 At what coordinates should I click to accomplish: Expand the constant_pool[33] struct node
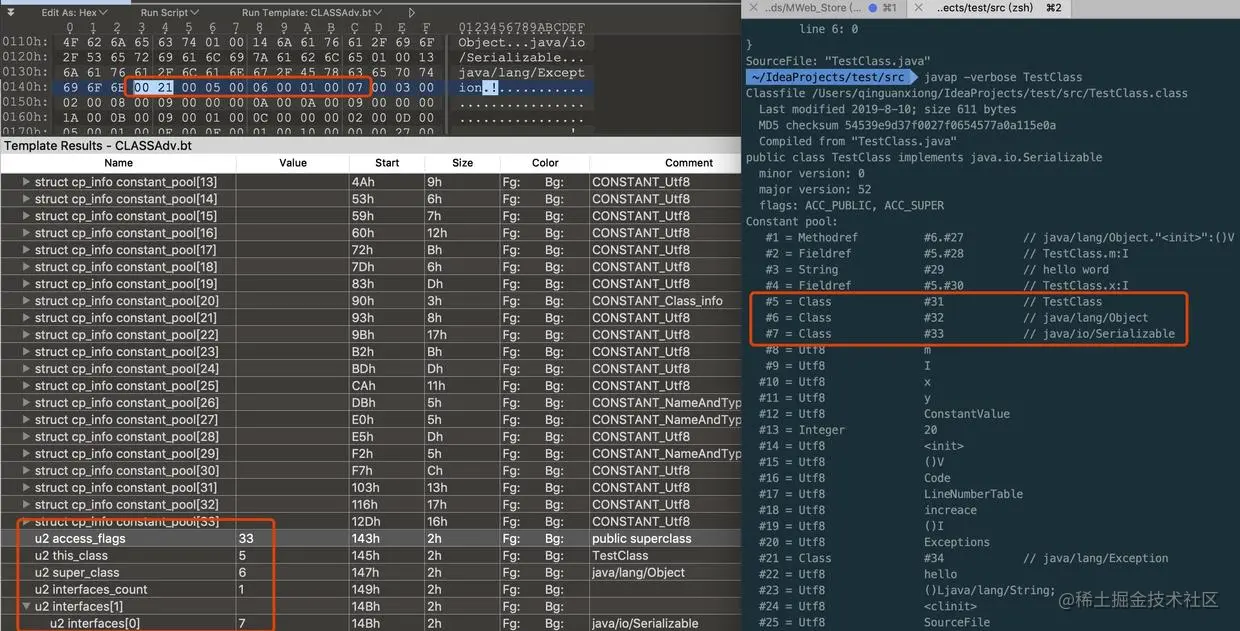click(x=27, y=522)
